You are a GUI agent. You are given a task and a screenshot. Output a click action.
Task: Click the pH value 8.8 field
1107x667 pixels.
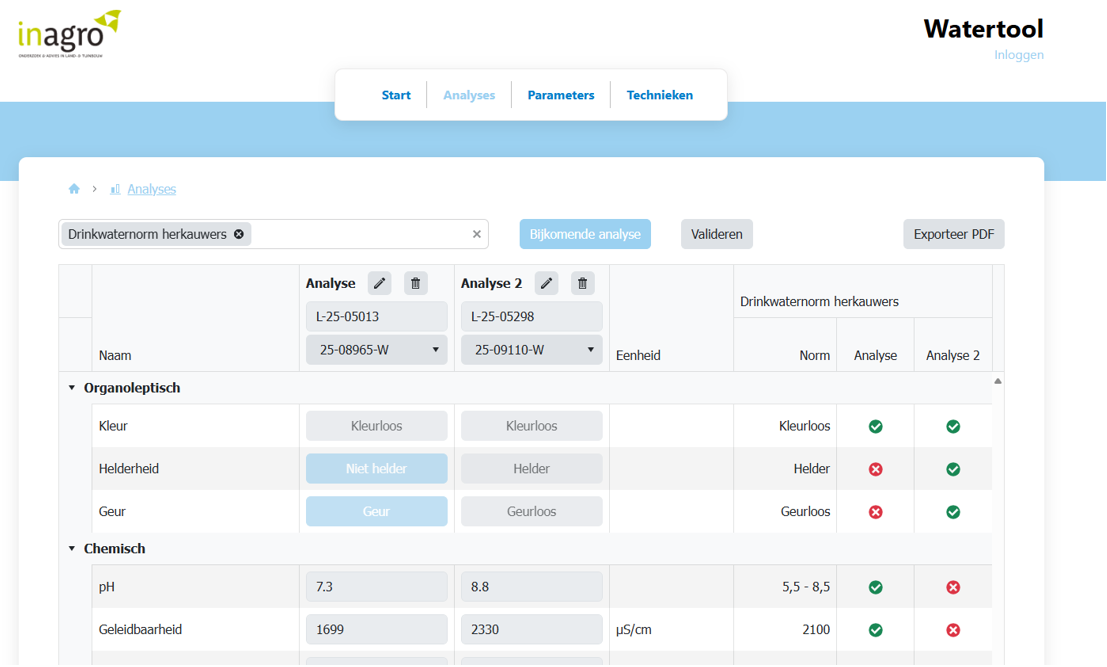point(532,587)
